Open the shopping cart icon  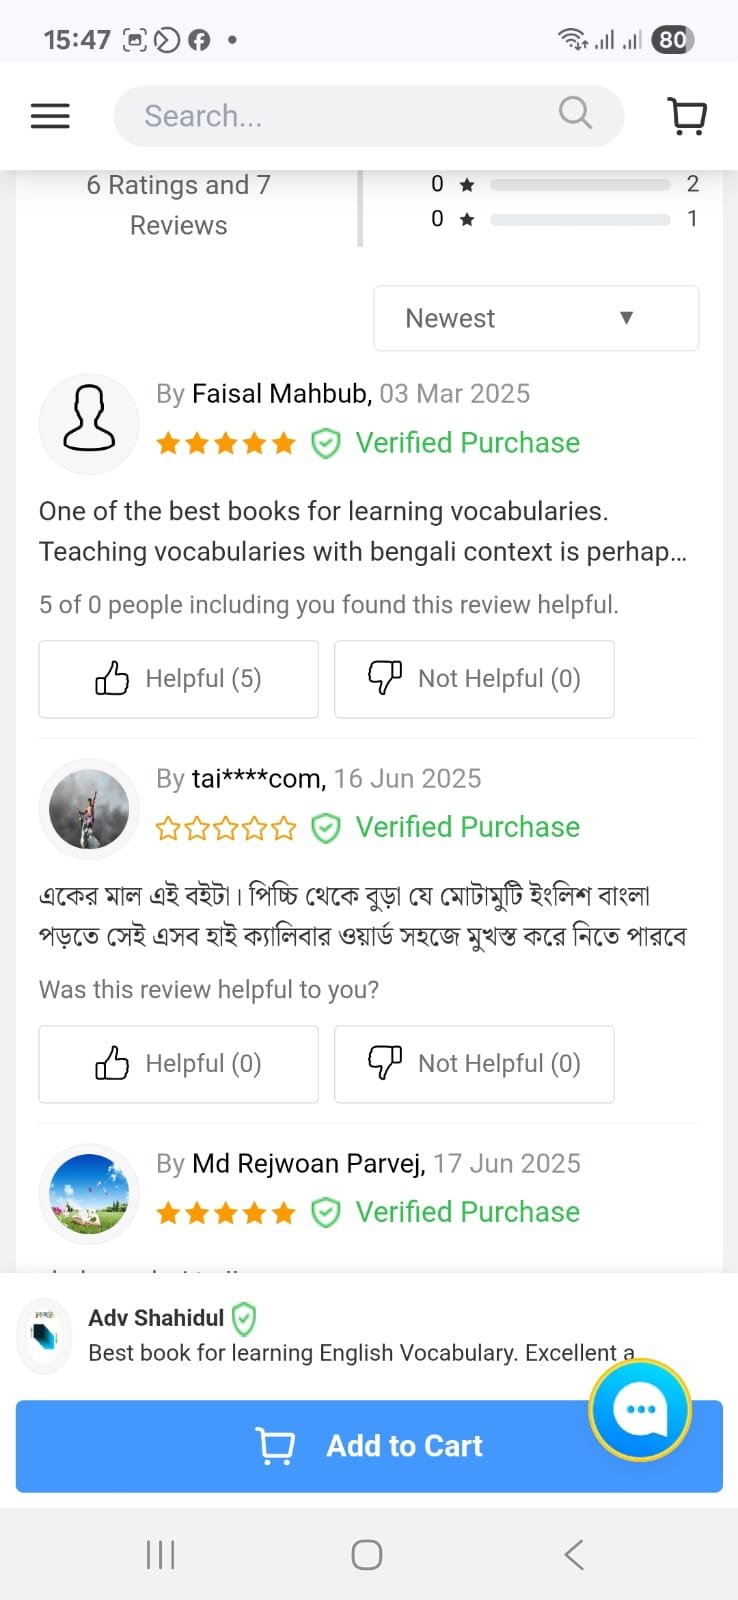tap(687, 116)
